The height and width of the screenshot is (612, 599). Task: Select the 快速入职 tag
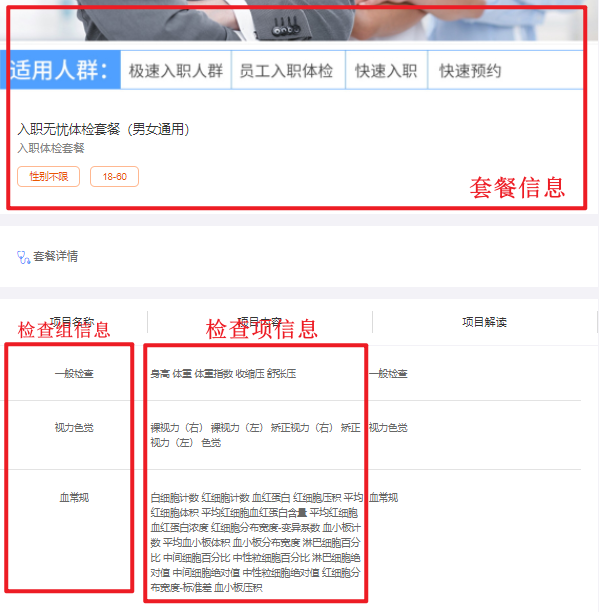click(386, 71)
